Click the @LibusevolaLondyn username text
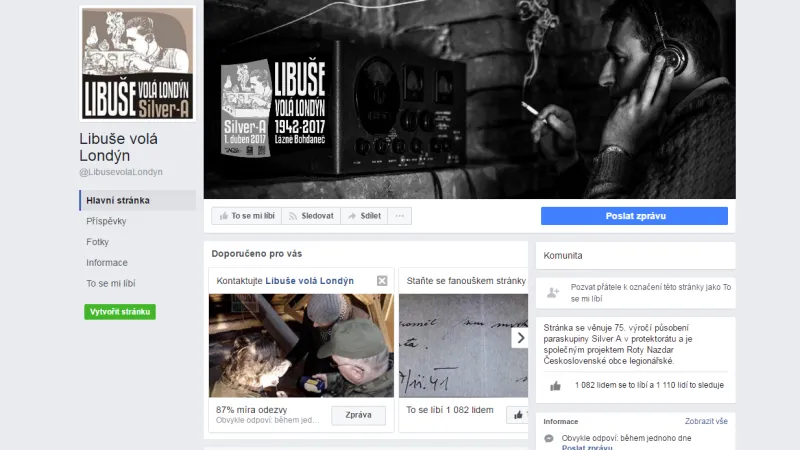Screen dimensions: 800x450 click(x=121, y=172)
